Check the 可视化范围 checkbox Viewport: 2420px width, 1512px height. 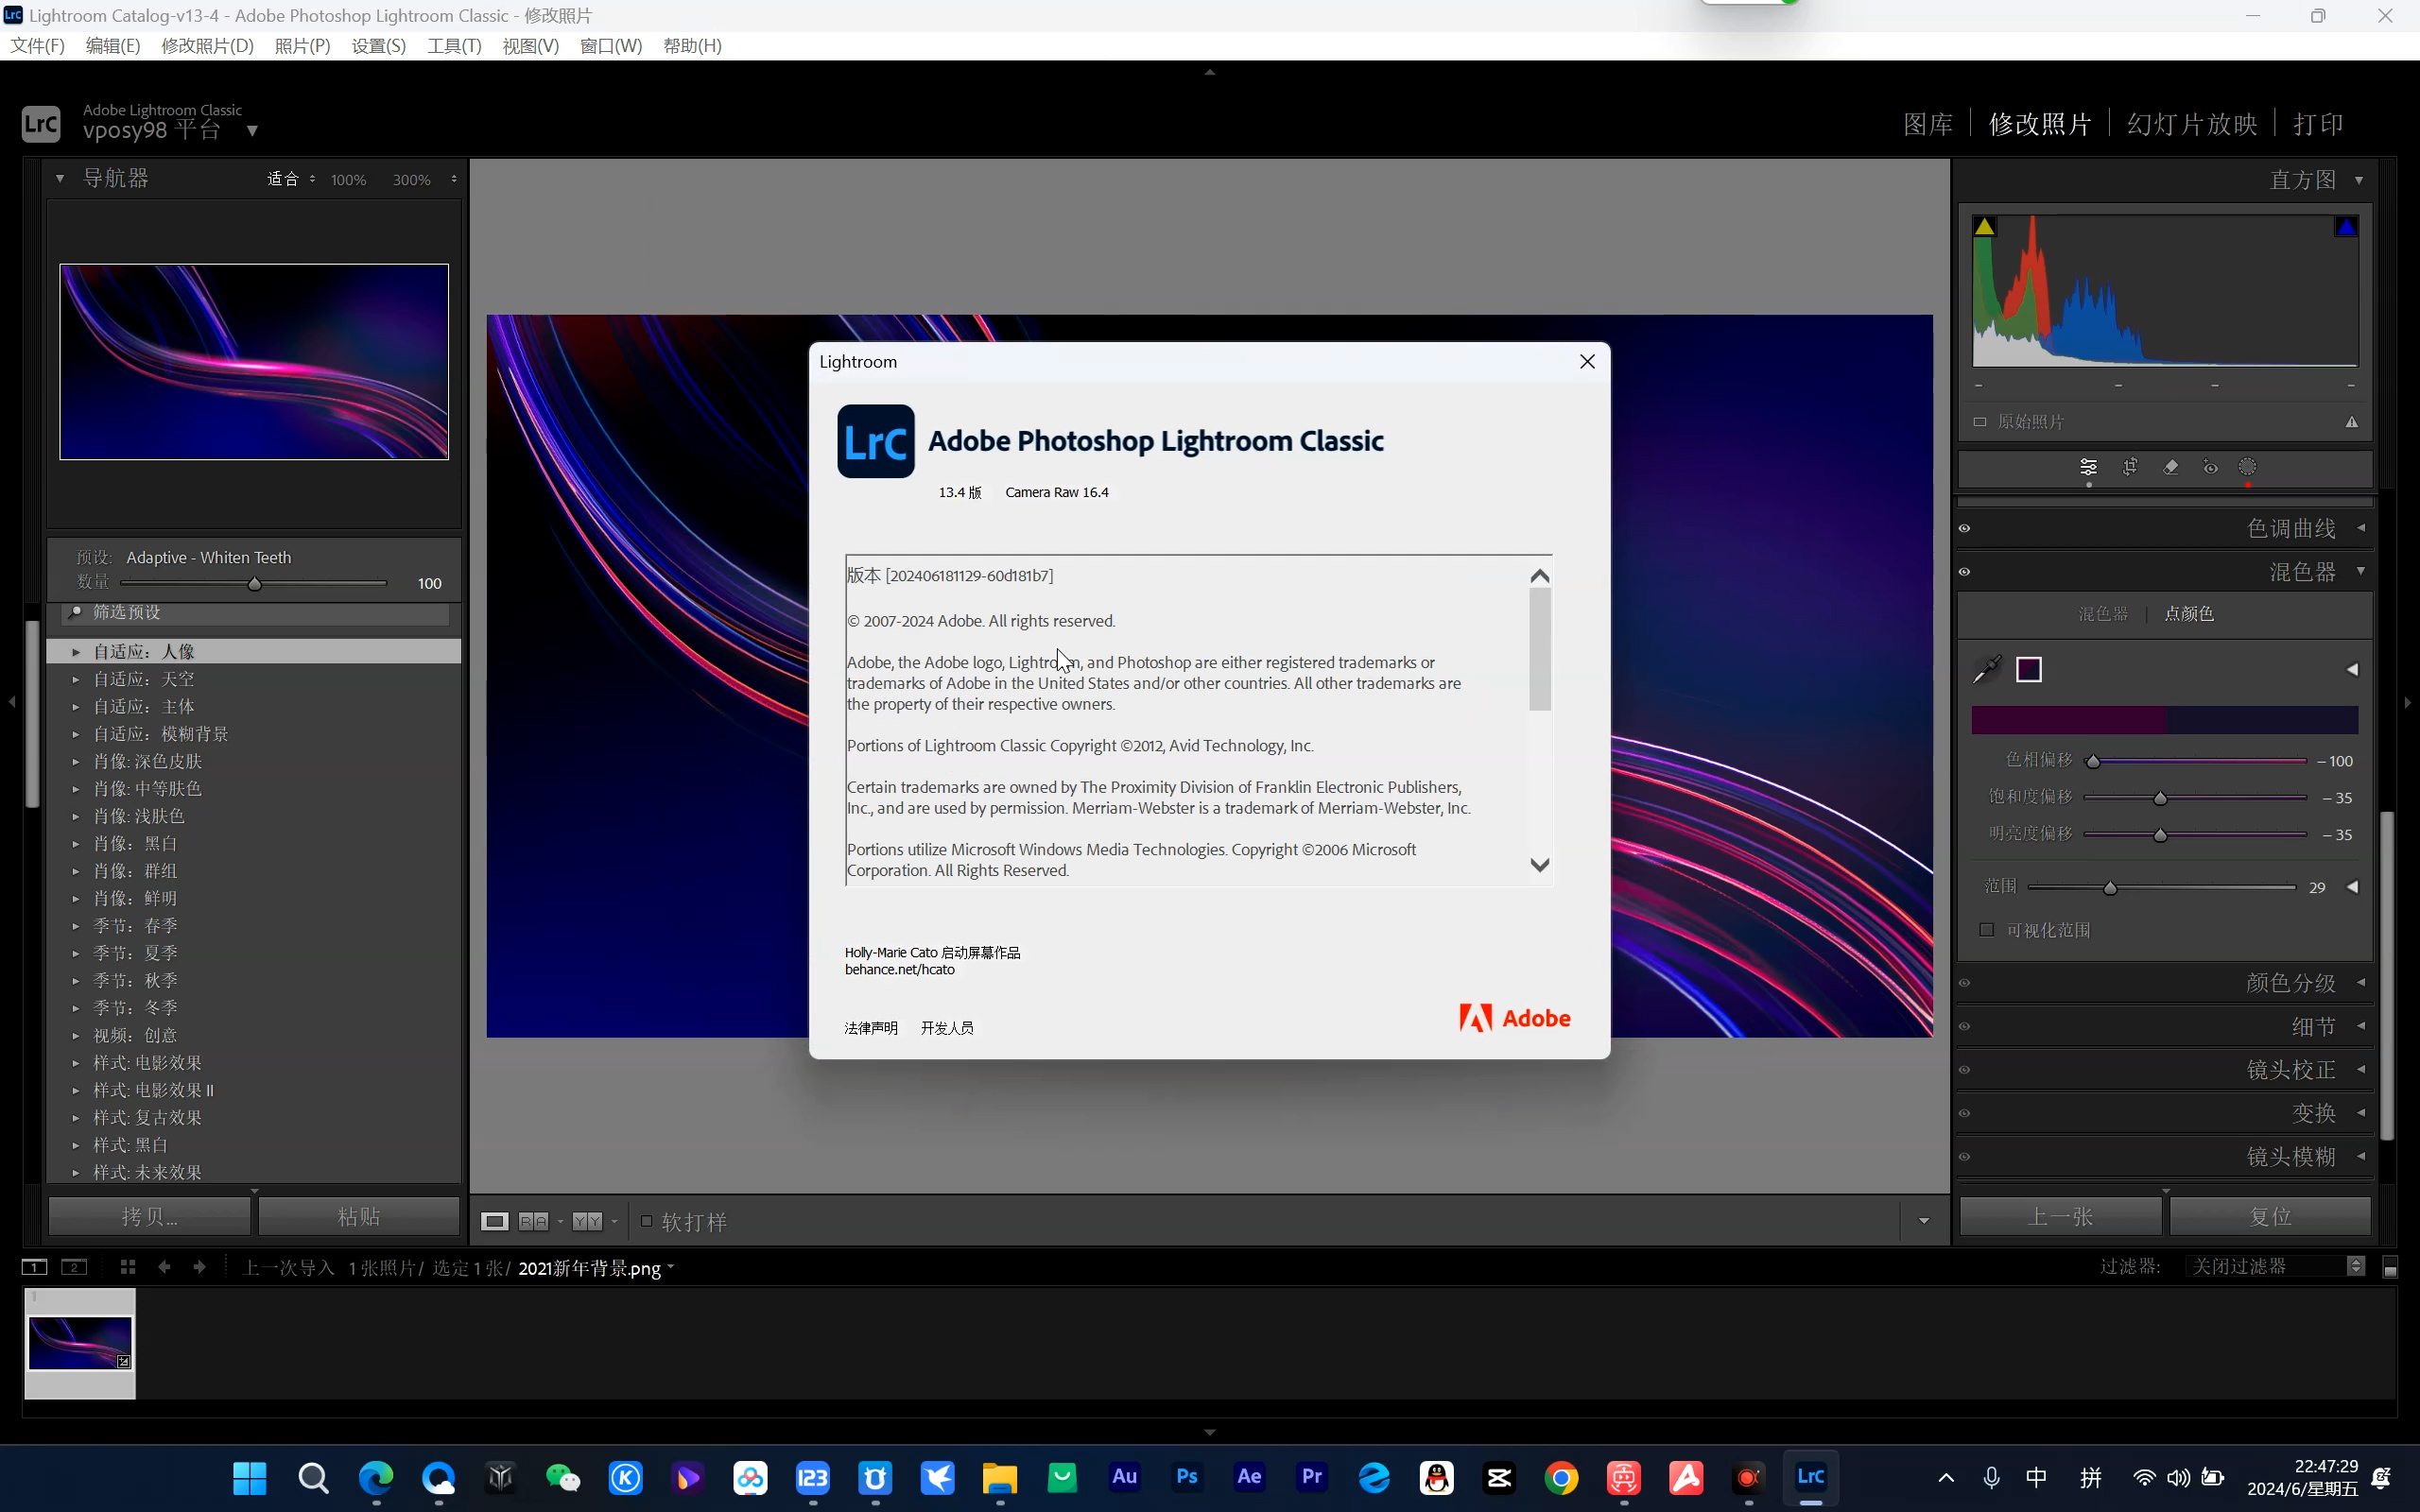[1987, 930]
